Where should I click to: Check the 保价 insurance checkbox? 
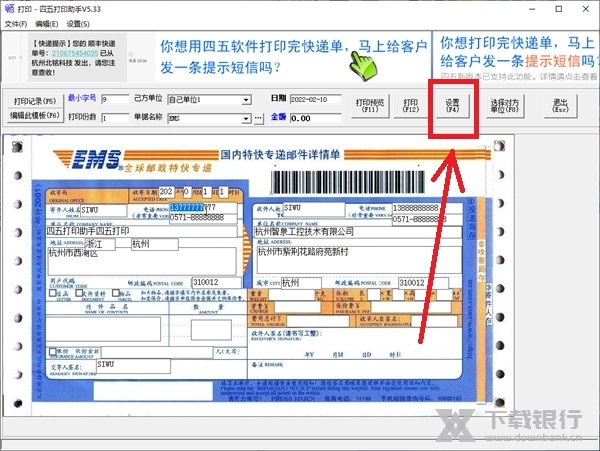click(53, 351)
